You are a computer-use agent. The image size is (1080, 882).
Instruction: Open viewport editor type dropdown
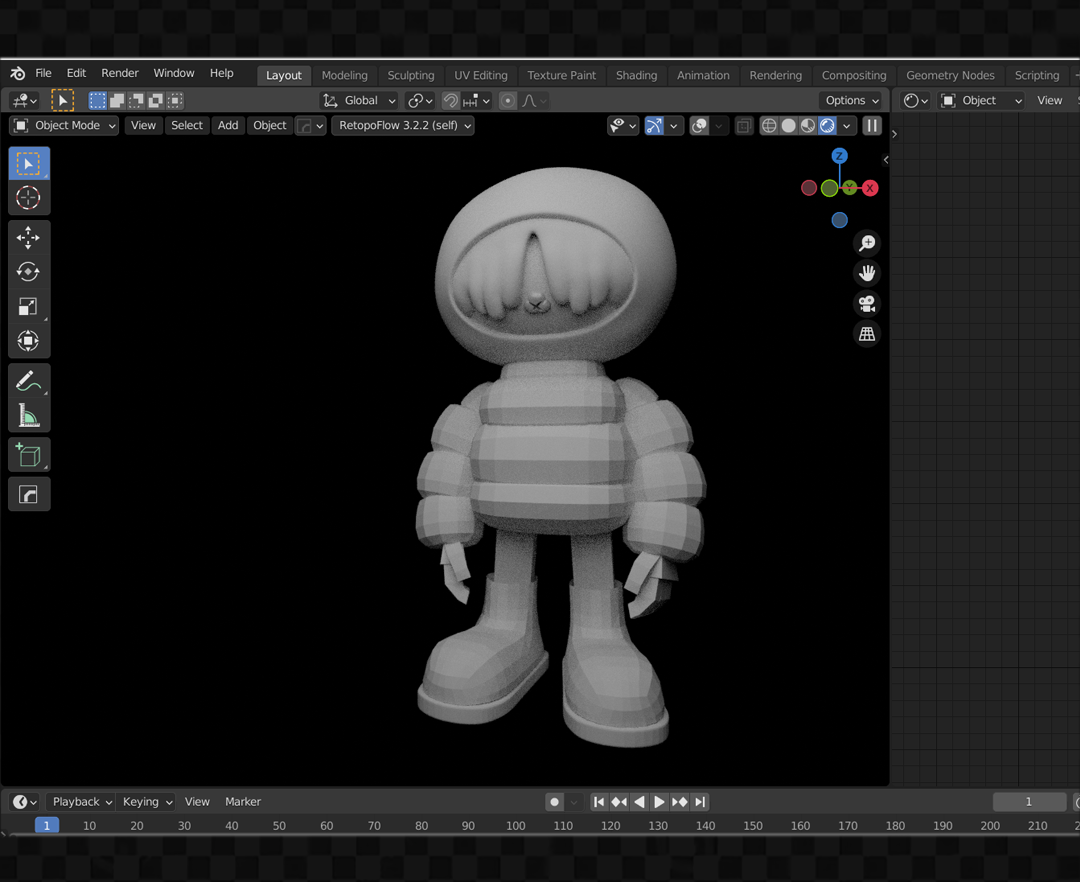(x=24, y=101)
